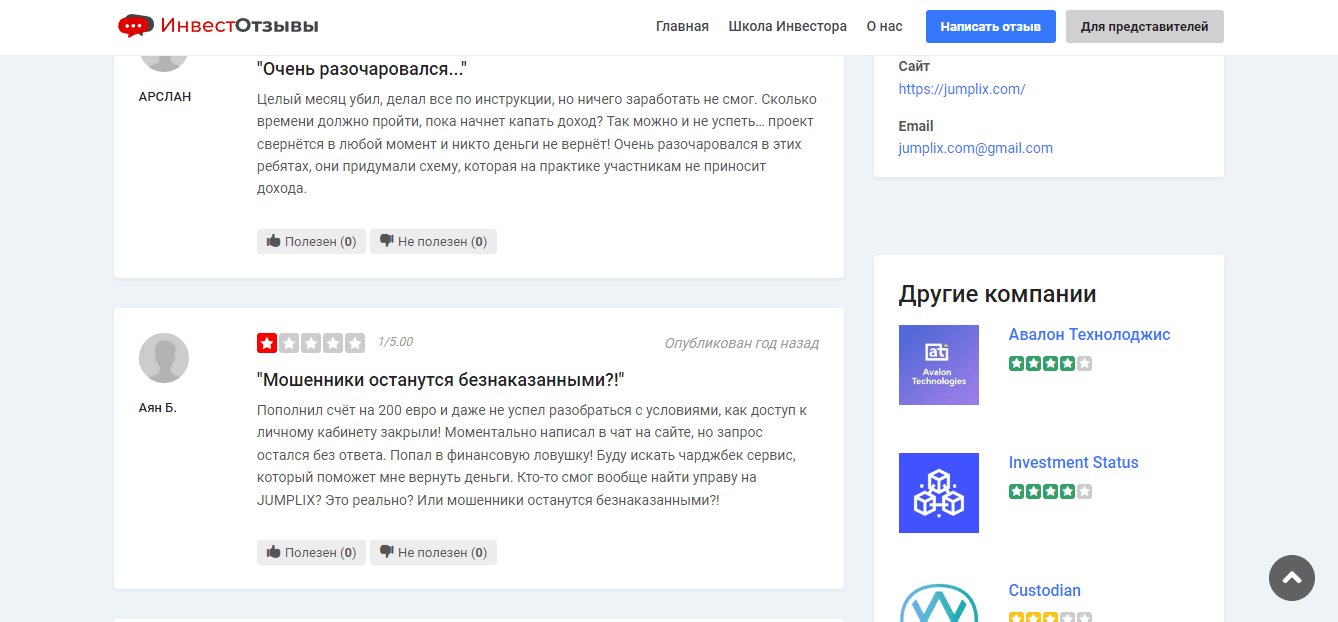Select the Avalon Technologies company logo

(938, 365)
